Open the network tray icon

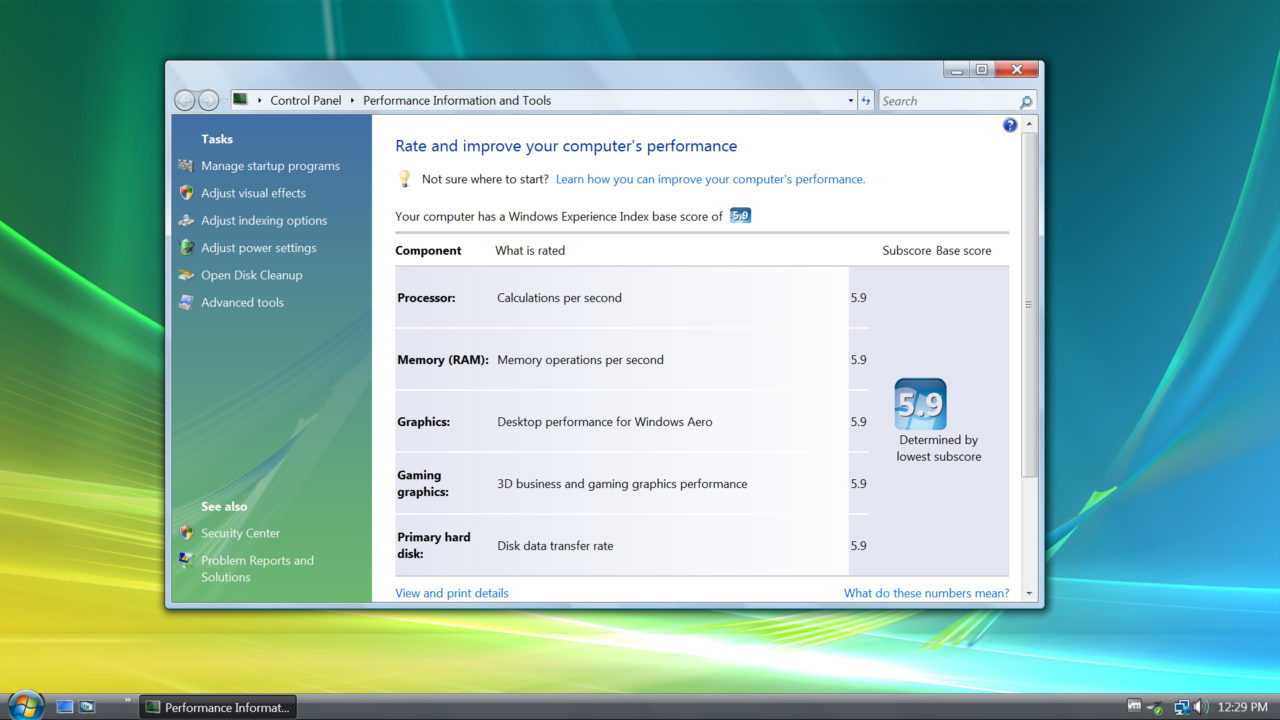pos(1182,707)
